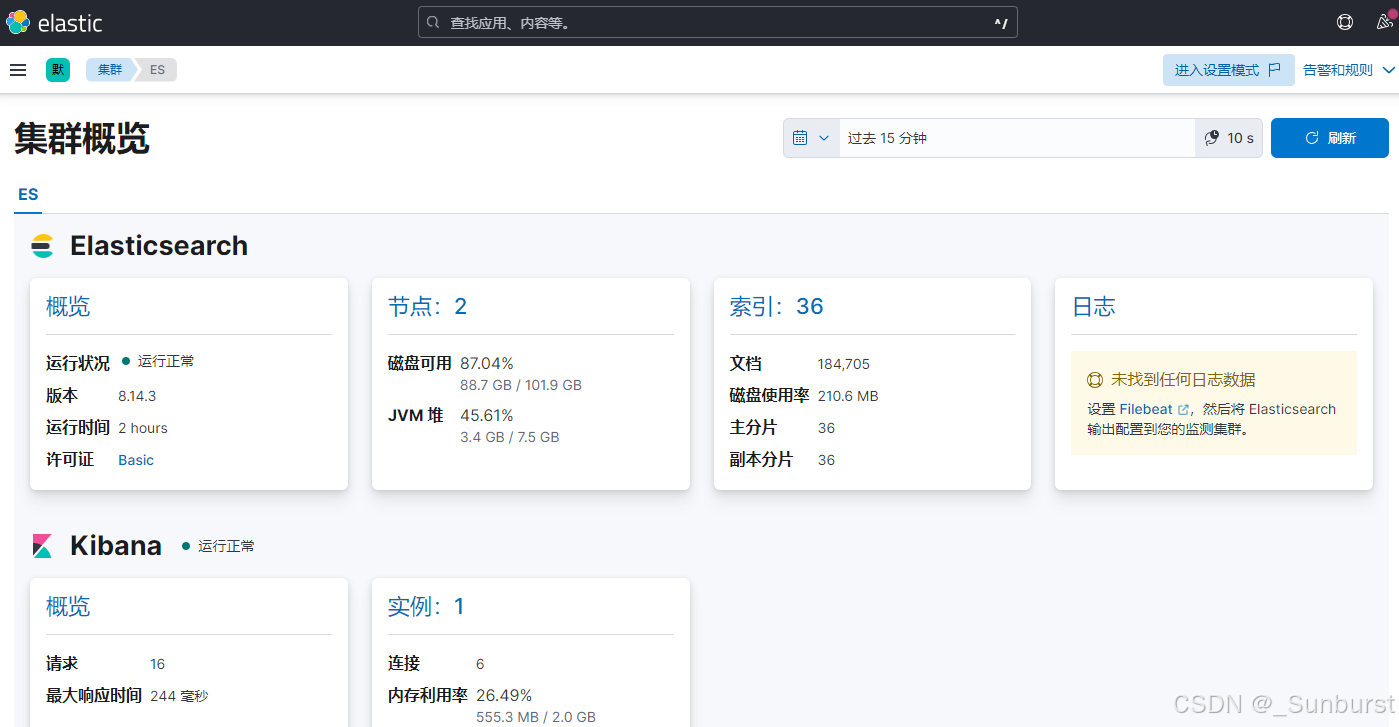This screenshot has height=727, width=1399.
Task: Click the 运行时间 2 hours value
Action: tap(143, 428)
